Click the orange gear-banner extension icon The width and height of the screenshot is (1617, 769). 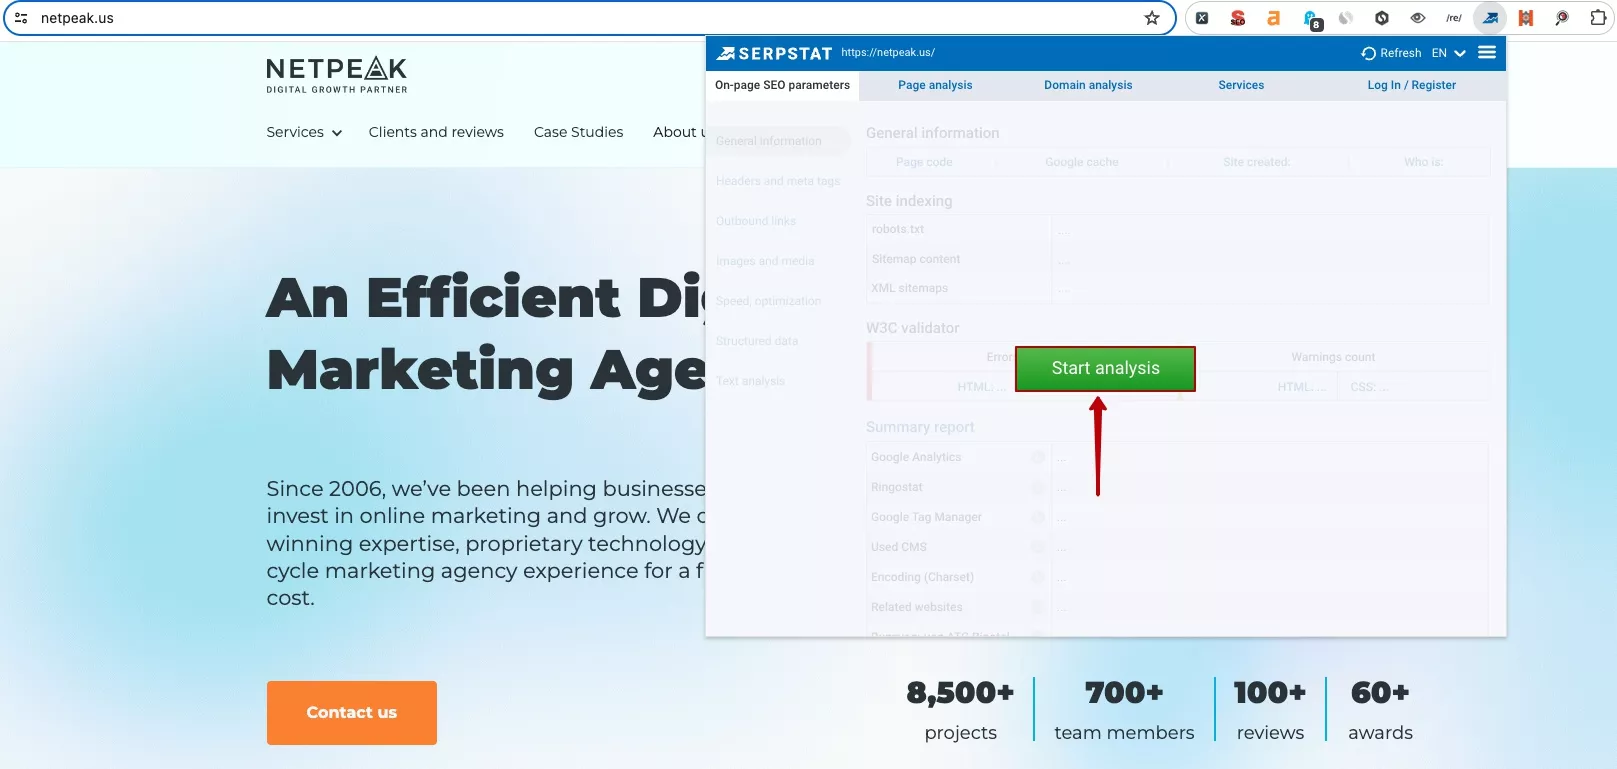coord(1526,18)
